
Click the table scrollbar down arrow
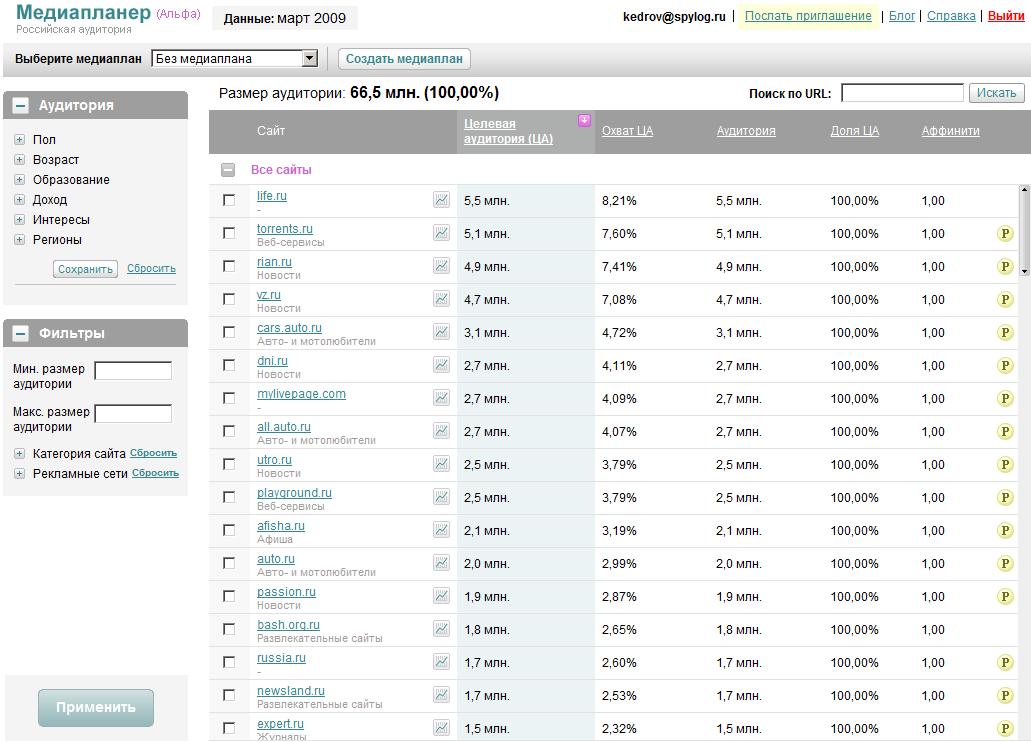click(x=1024, y=270)
